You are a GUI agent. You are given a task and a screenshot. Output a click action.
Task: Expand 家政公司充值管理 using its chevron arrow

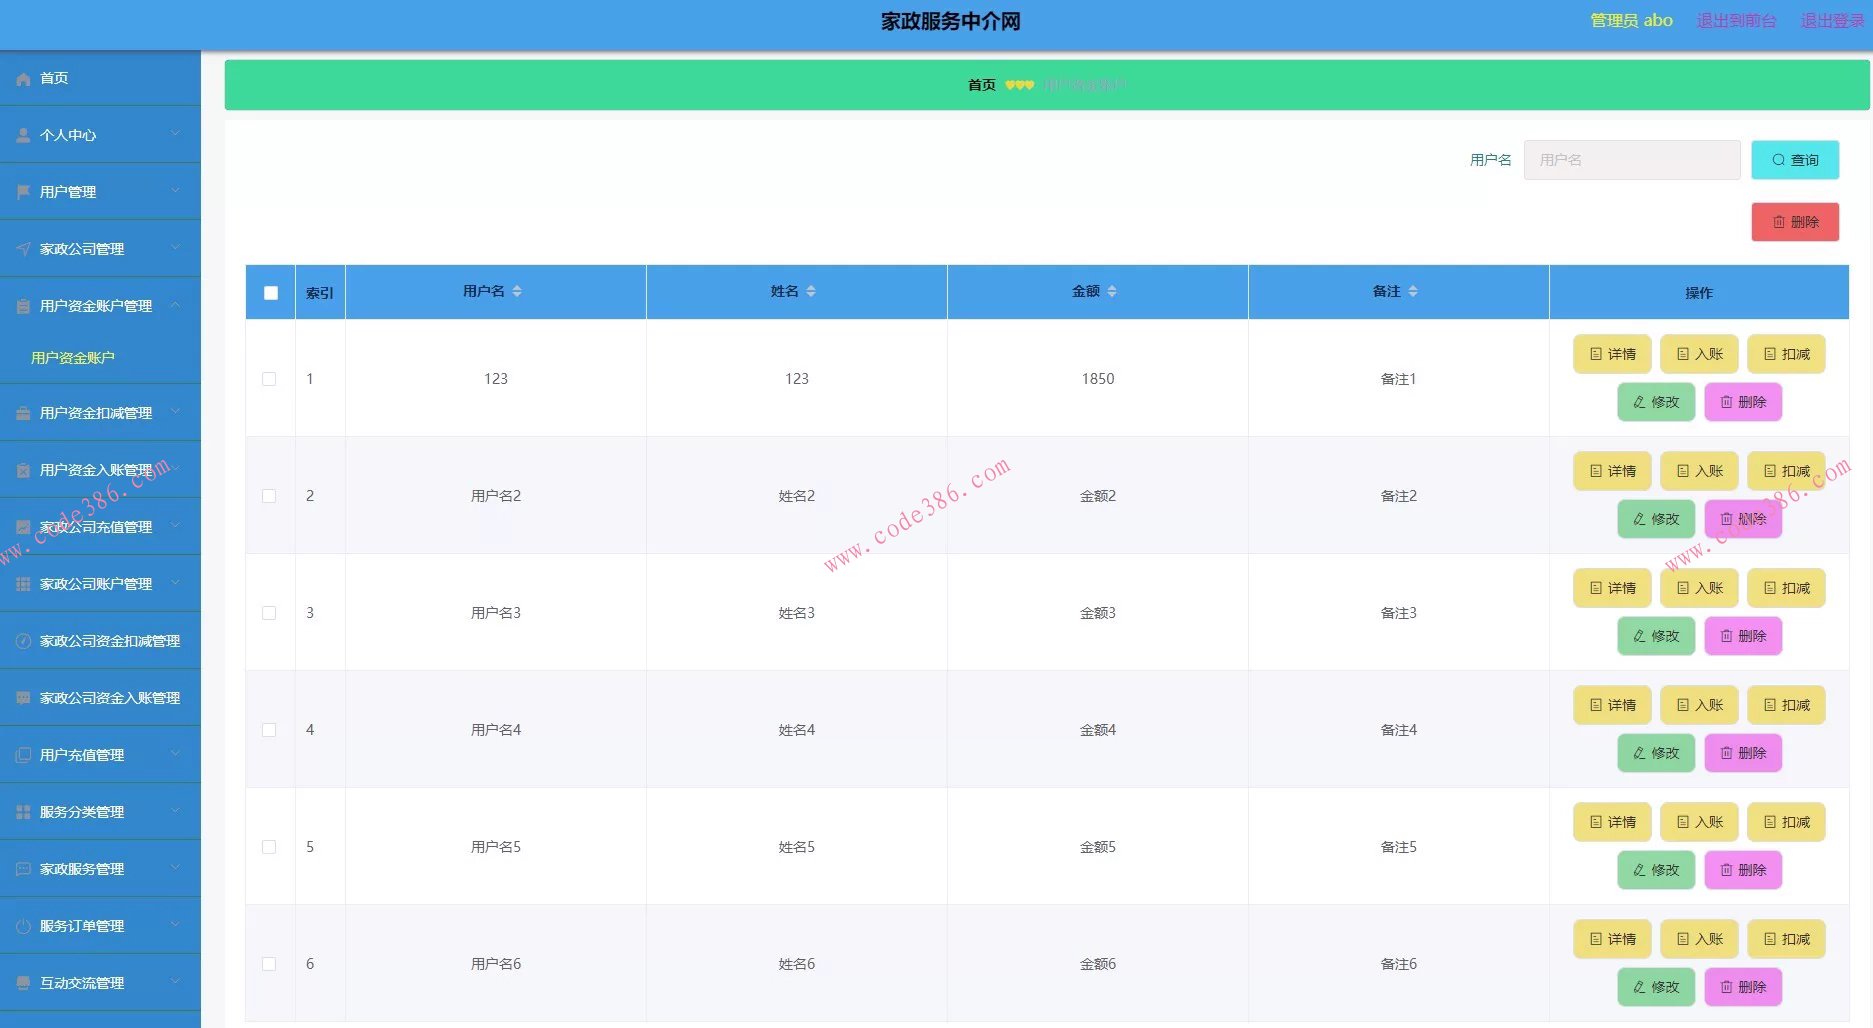click(176, 526)
